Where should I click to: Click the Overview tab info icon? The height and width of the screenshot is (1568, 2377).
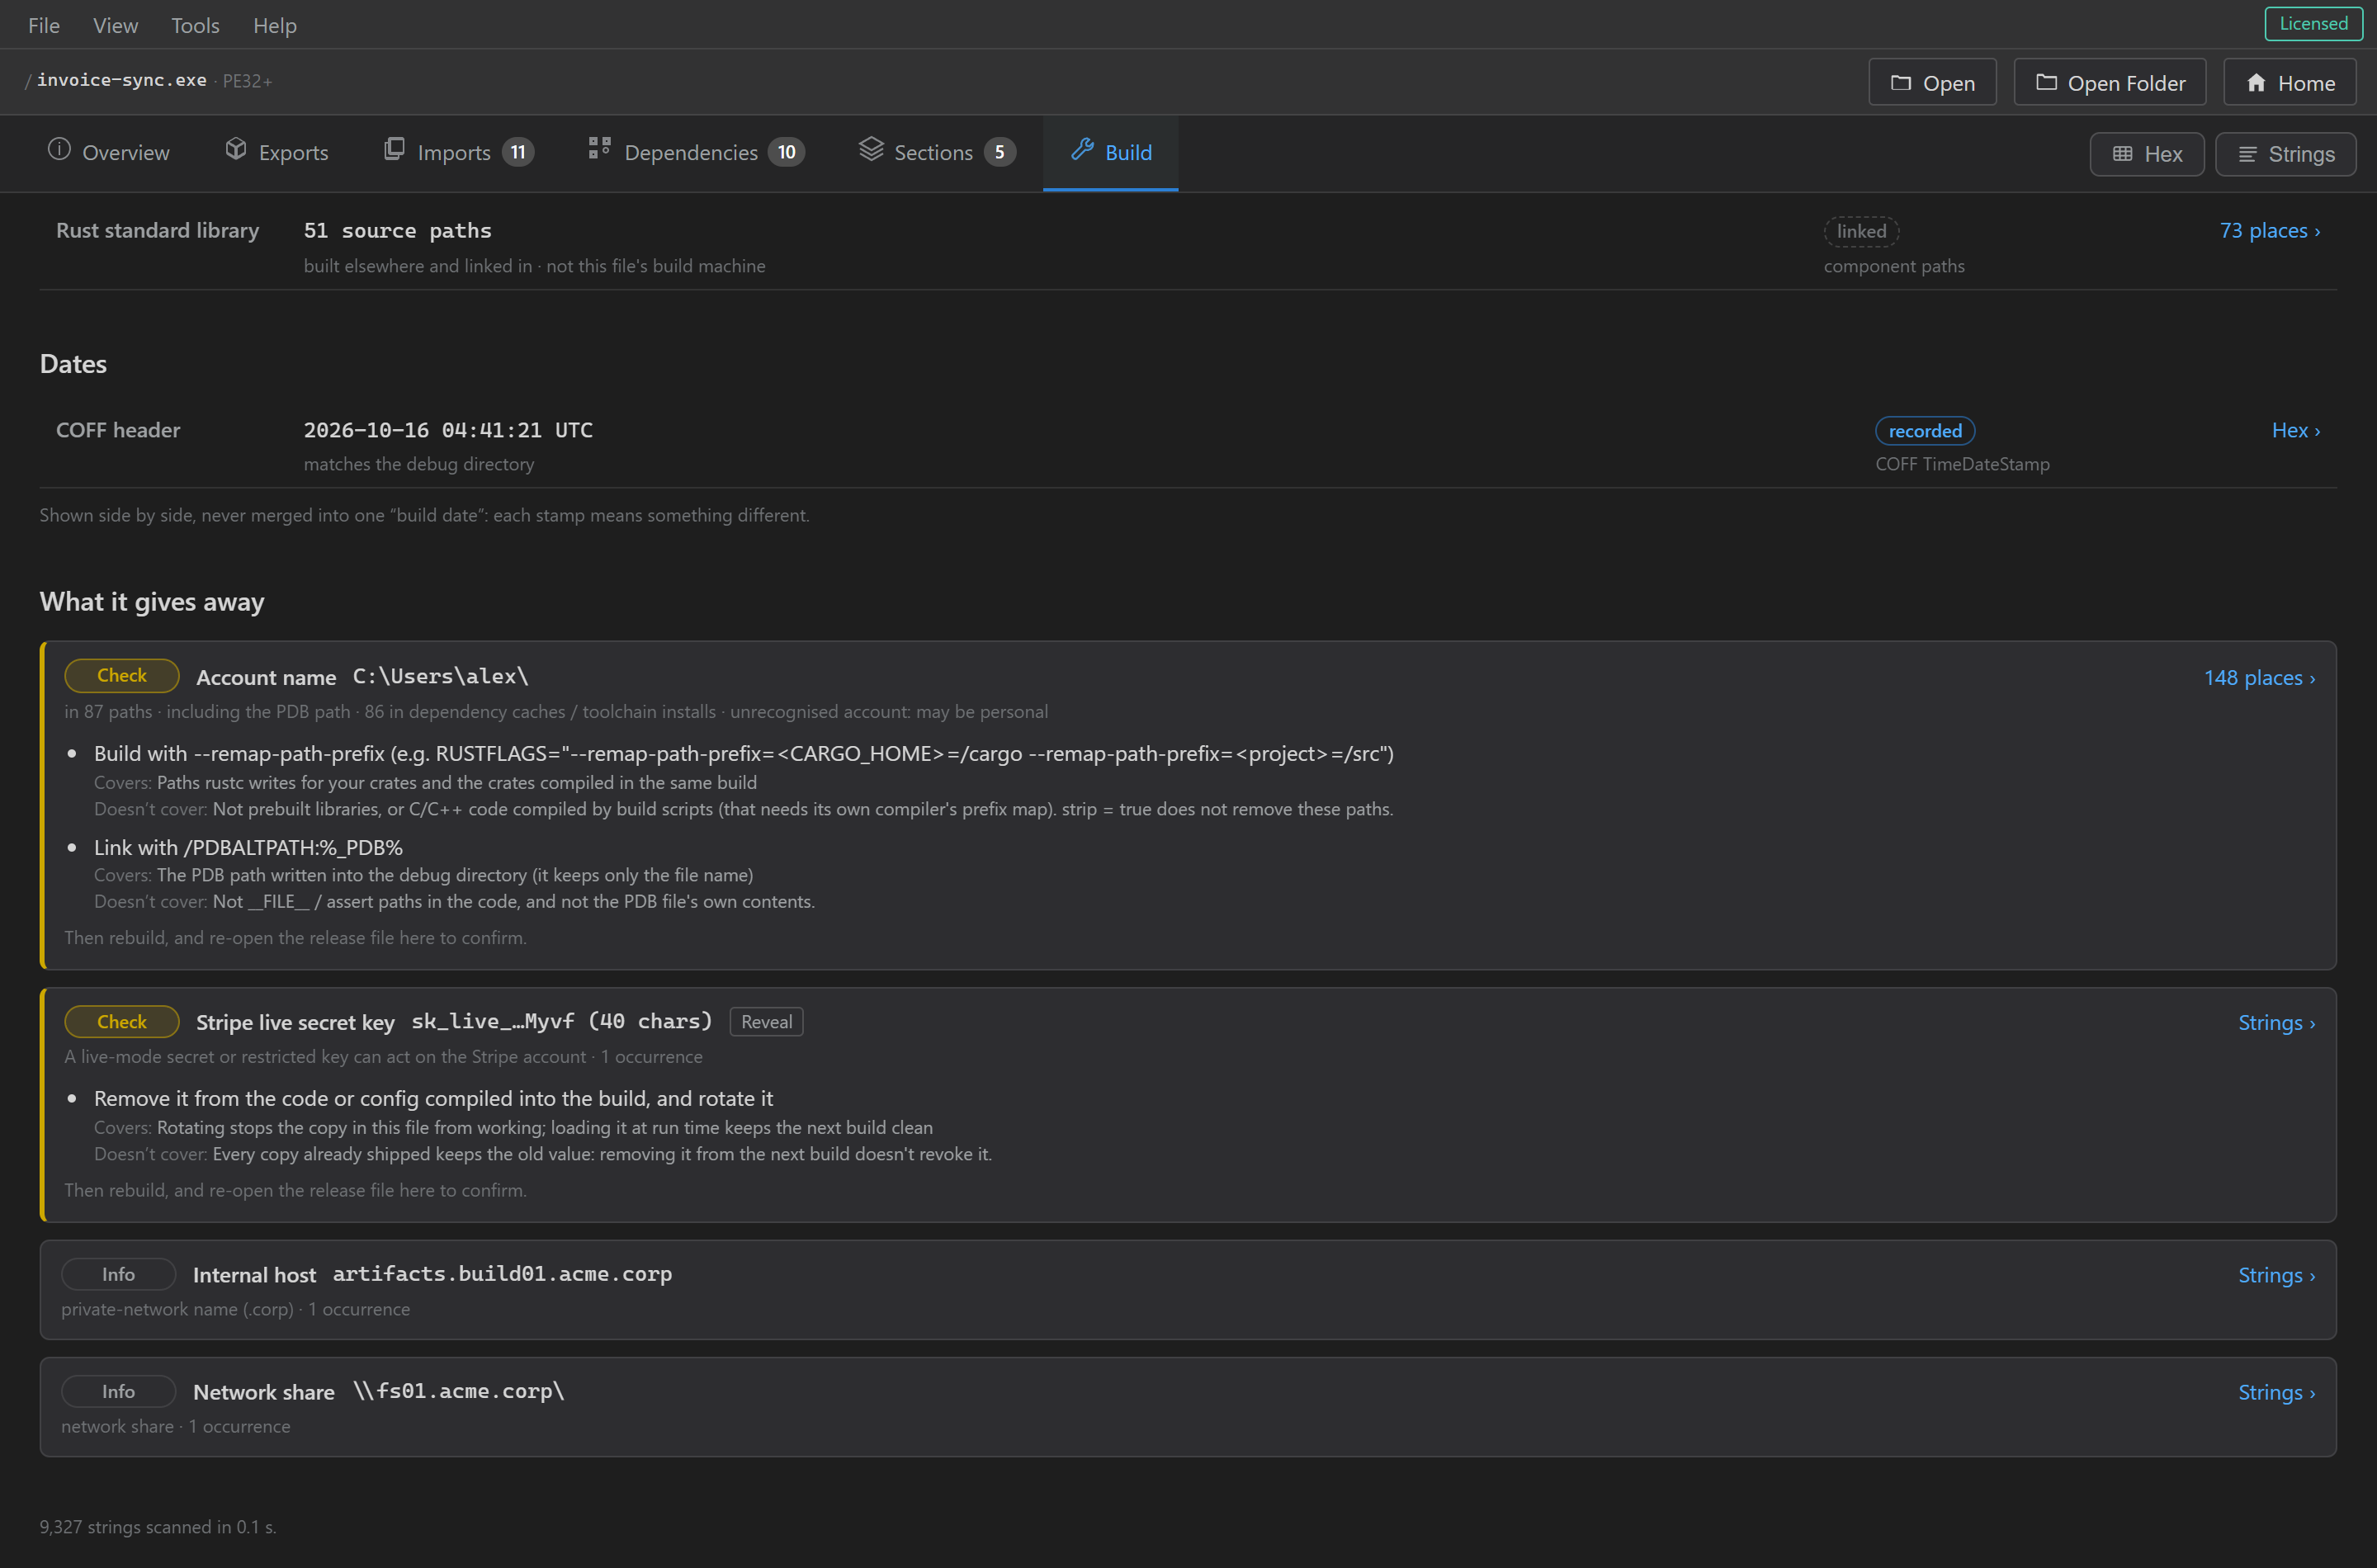point(59,150)
